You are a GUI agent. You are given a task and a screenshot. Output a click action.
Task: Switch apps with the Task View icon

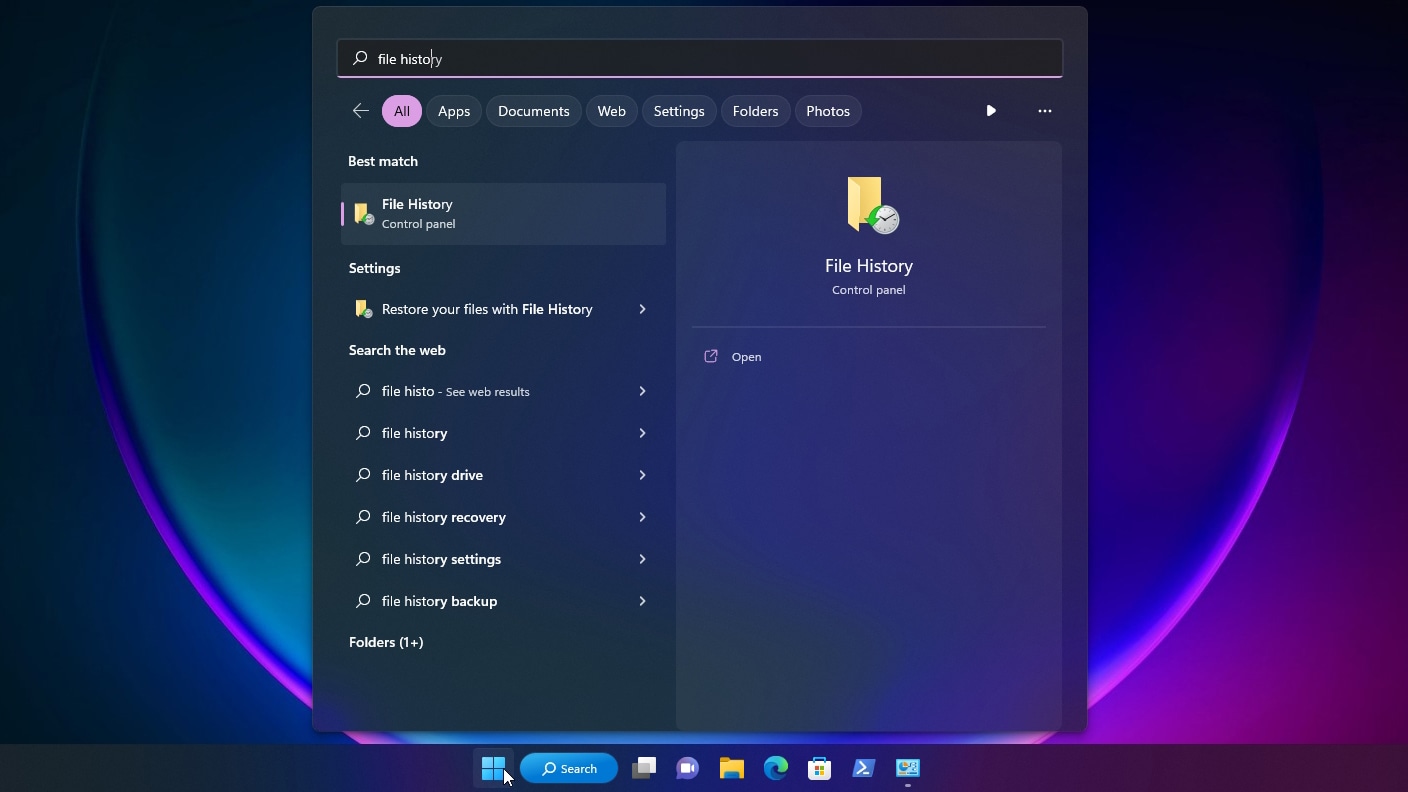click(x=643, y=768)
